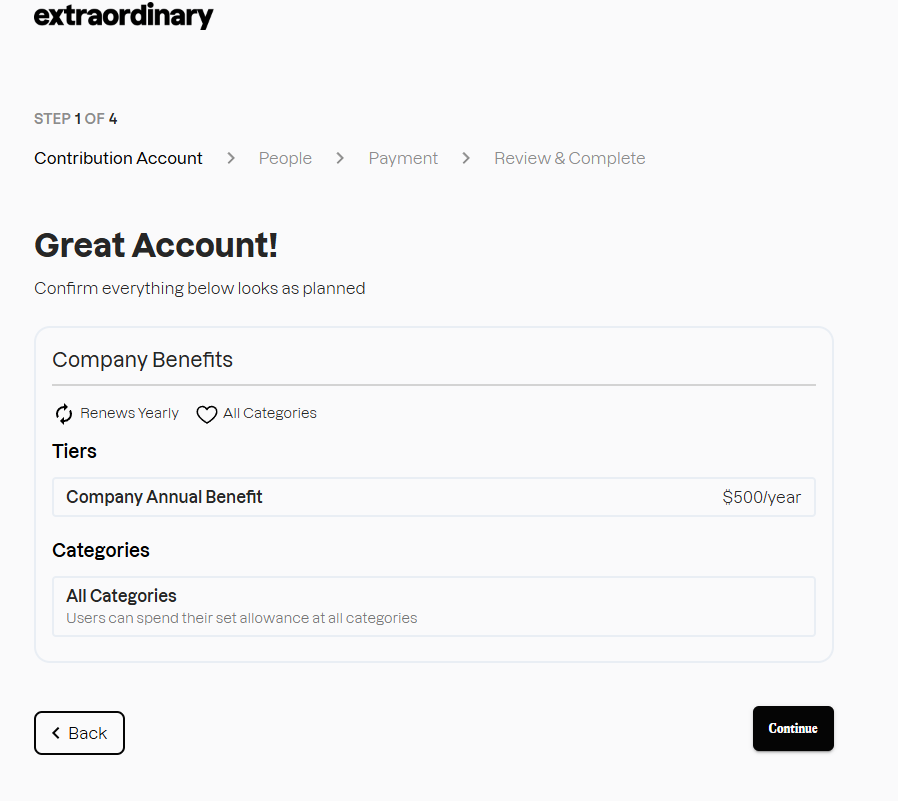Click the extraordinary logo

pyautogui.click(x=123, y=16)
